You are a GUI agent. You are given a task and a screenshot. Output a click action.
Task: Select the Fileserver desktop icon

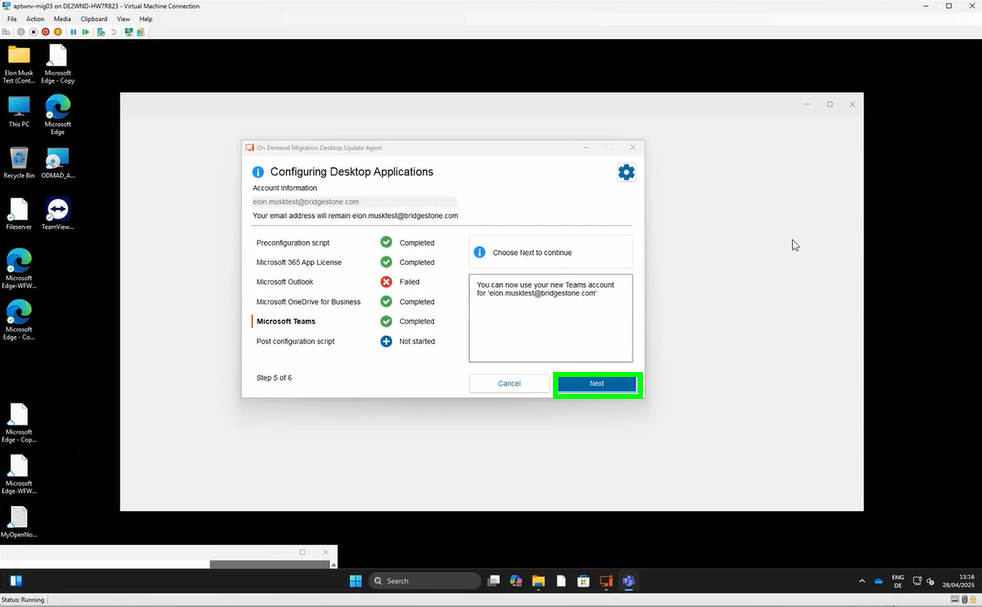coord(19,214)
